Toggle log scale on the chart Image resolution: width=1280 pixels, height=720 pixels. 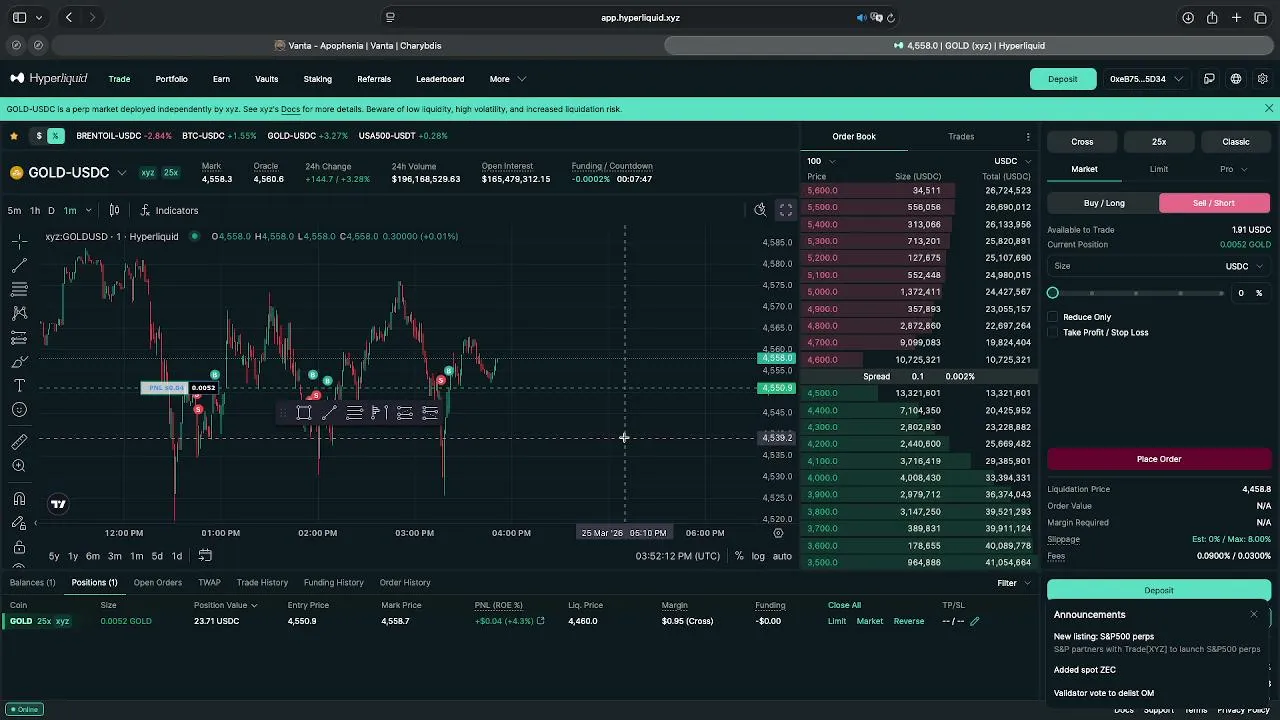coord(758,556)
